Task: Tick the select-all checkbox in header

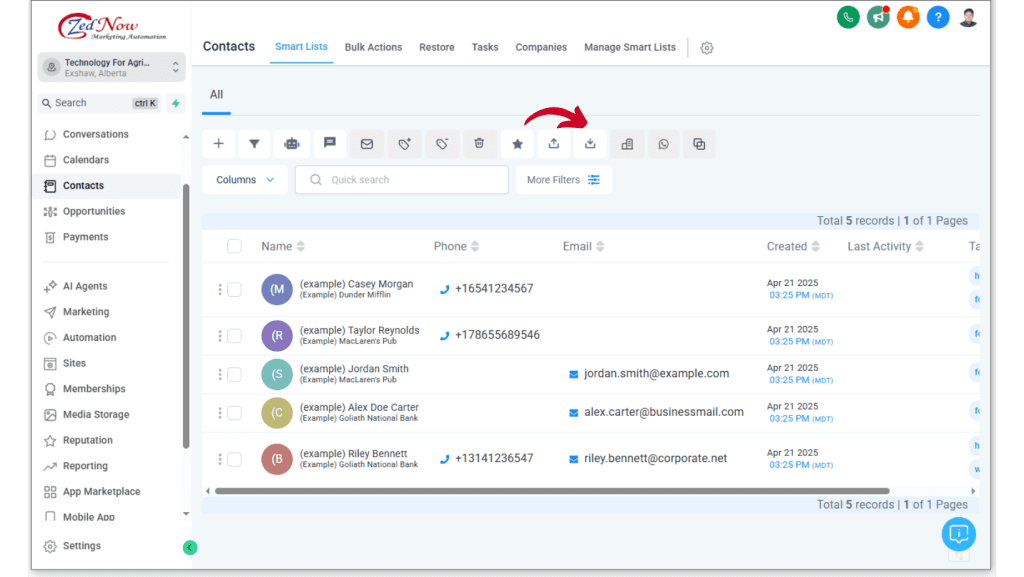Action: point(234,246)
